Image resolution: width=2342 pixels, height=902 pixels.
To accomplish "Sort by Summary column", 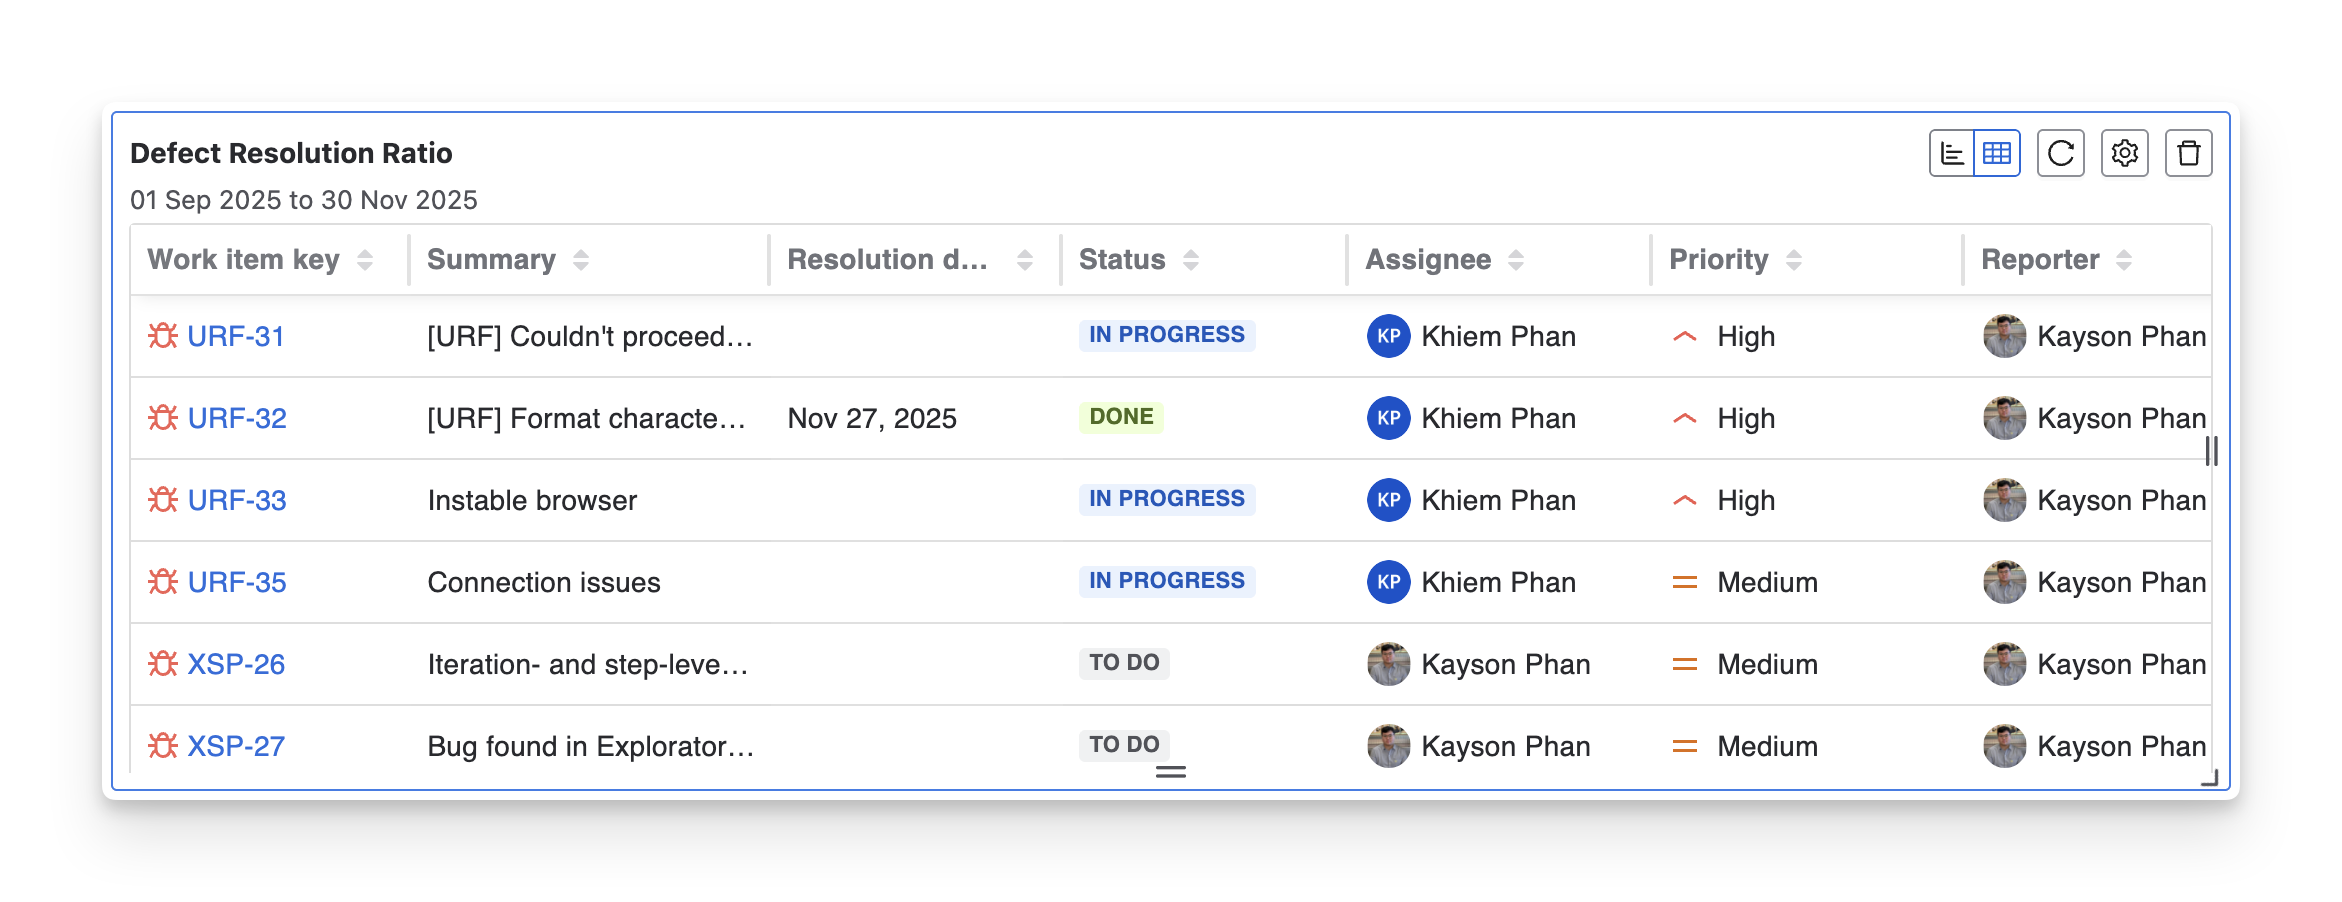I will tap(581, 260).
